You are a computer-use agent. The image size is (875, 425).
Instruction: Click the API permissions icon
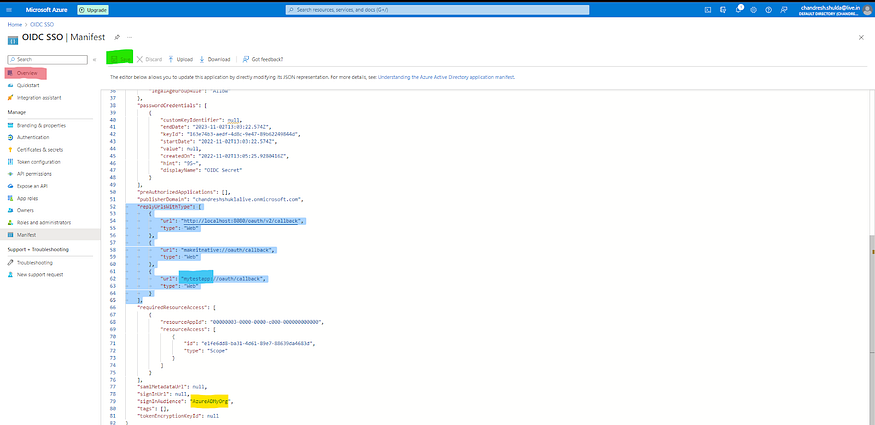pos(11,174)
